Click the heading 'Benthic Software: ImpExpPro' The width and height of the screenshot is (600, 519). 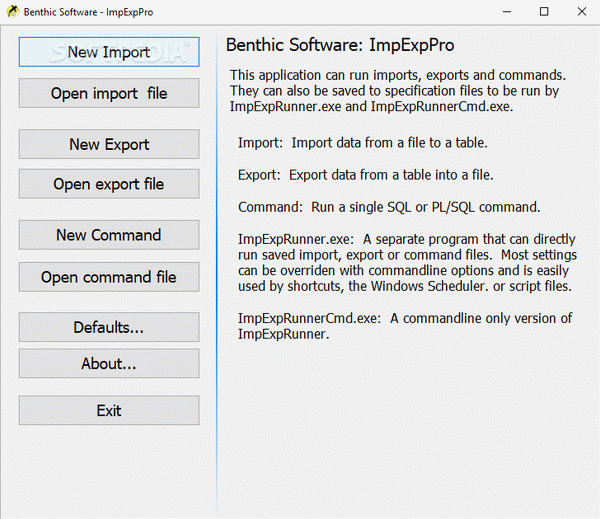pos(340,45)
